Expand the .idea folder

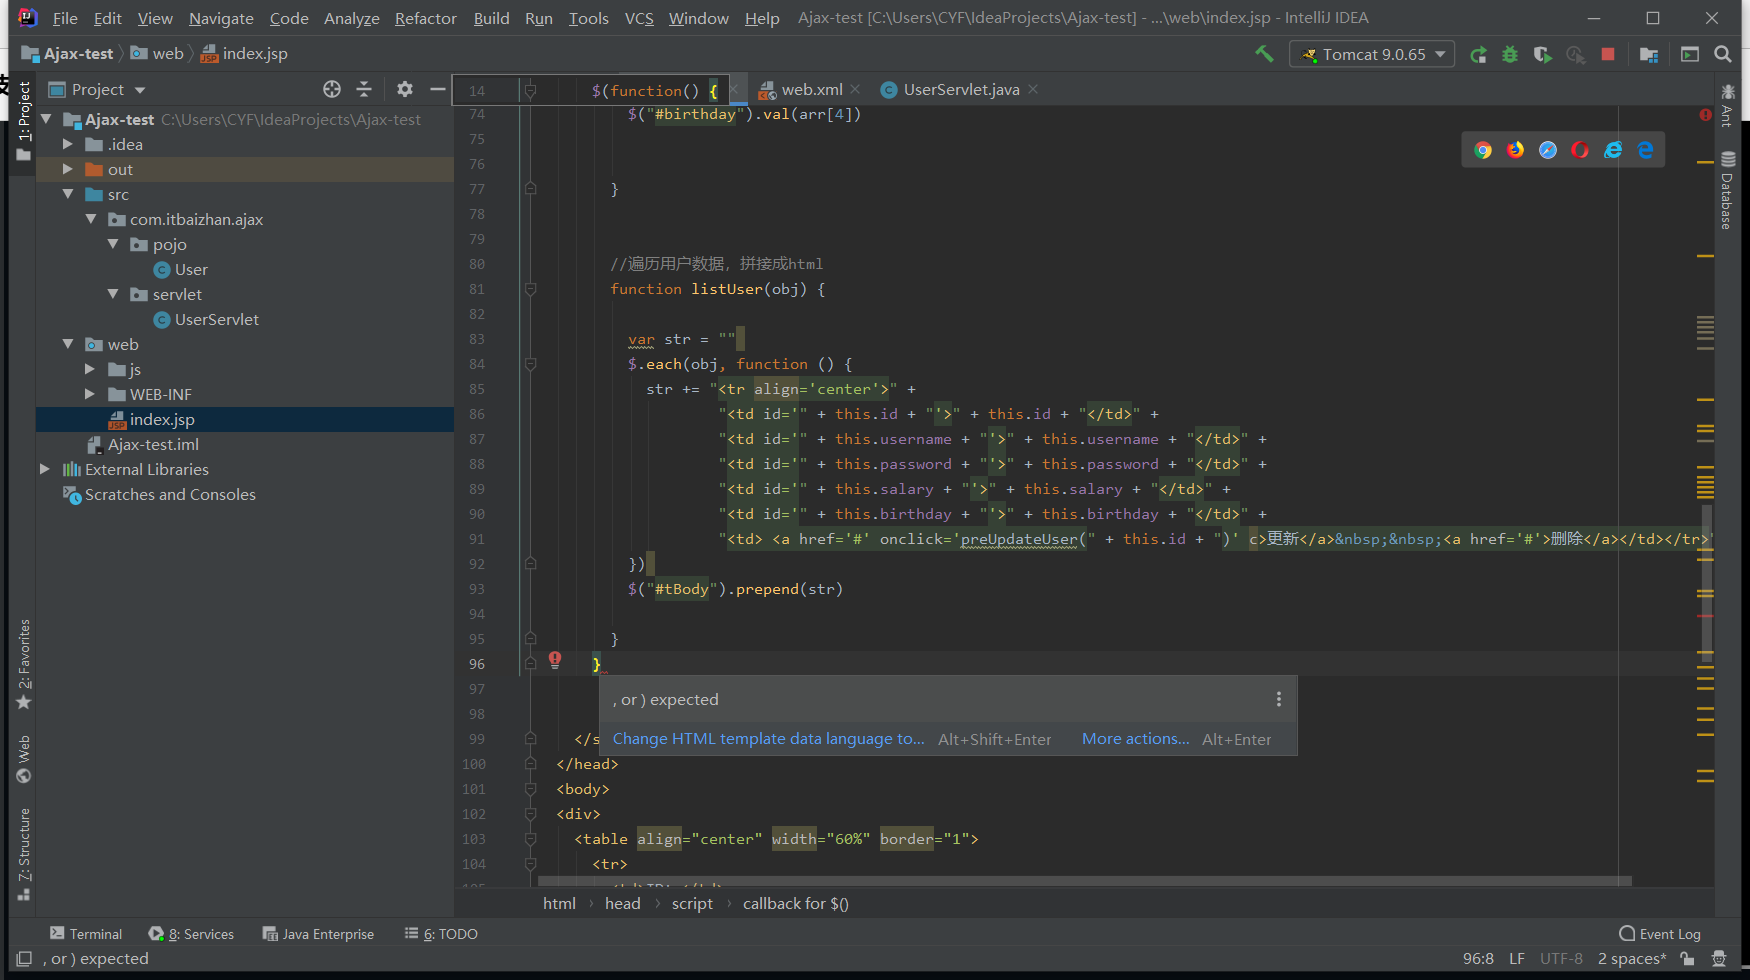(68, 144)
